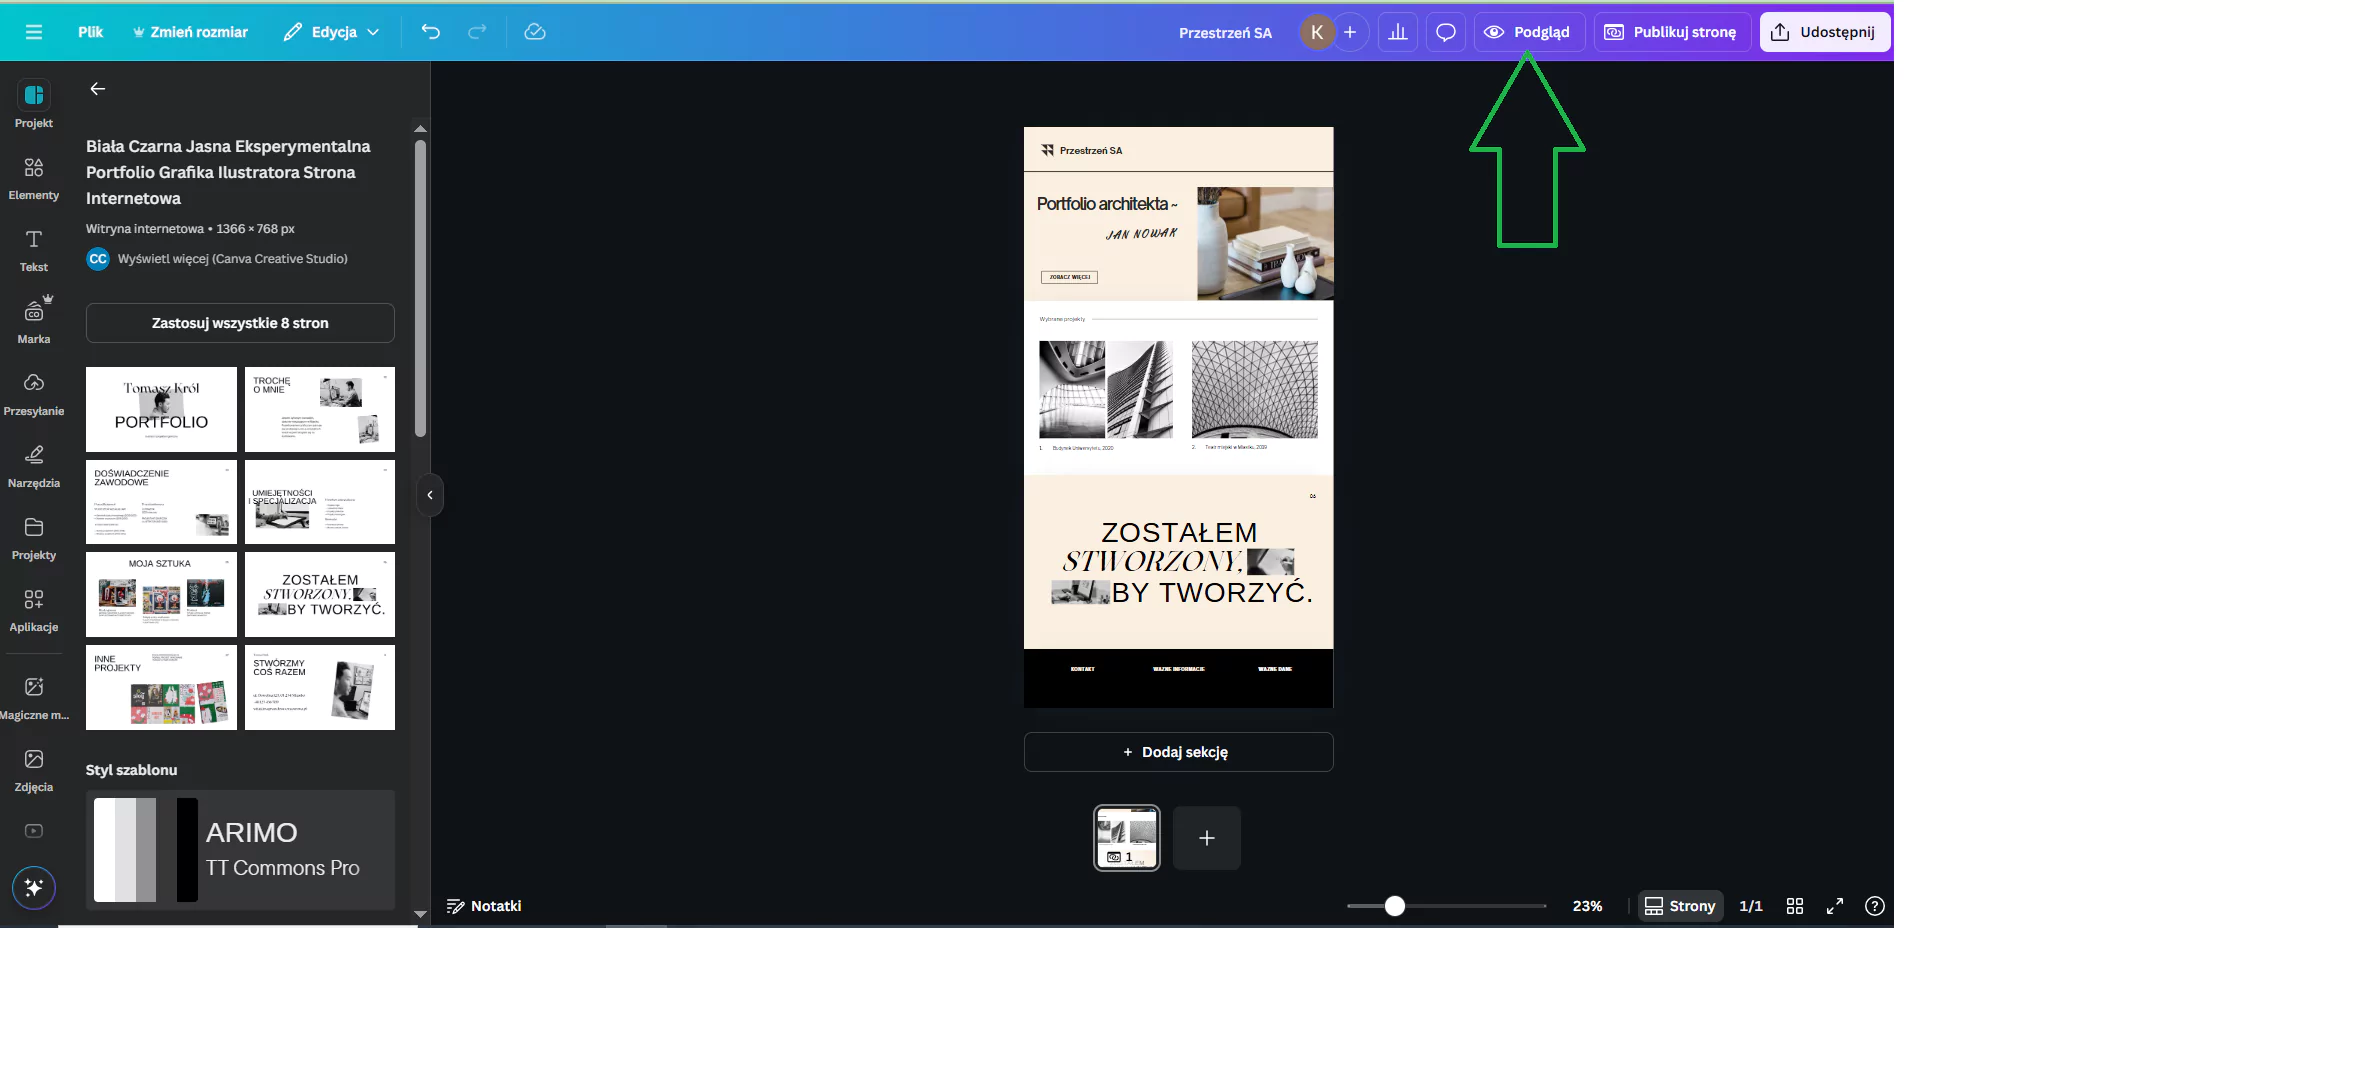Launch the magic assistant sparkle button
The width and height of the screenshot is (2365, 1082).
pos(34,888)
